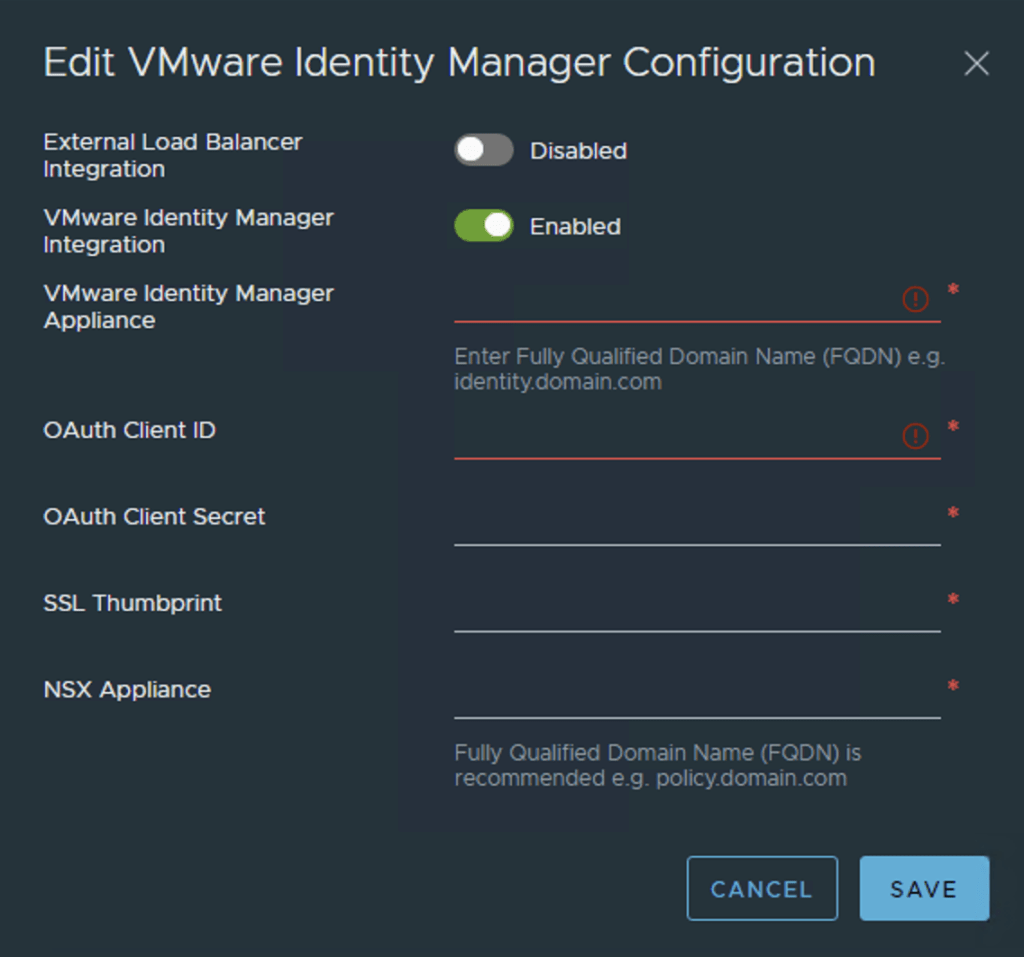Click error icon in Identity Manager Appliance field
Screen dimensions: 1024x957
pos(915,299)
